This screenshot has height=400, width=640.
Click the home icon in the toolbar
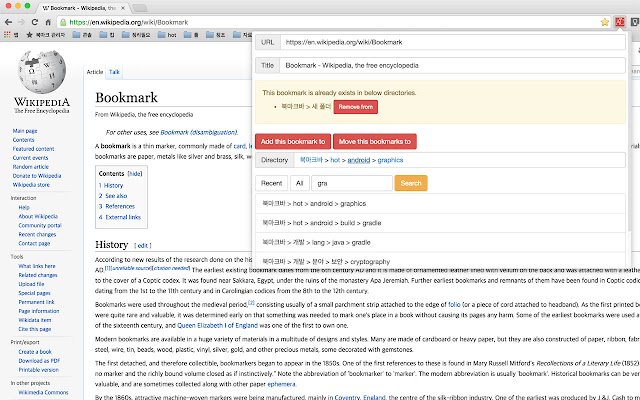(48, 22)
